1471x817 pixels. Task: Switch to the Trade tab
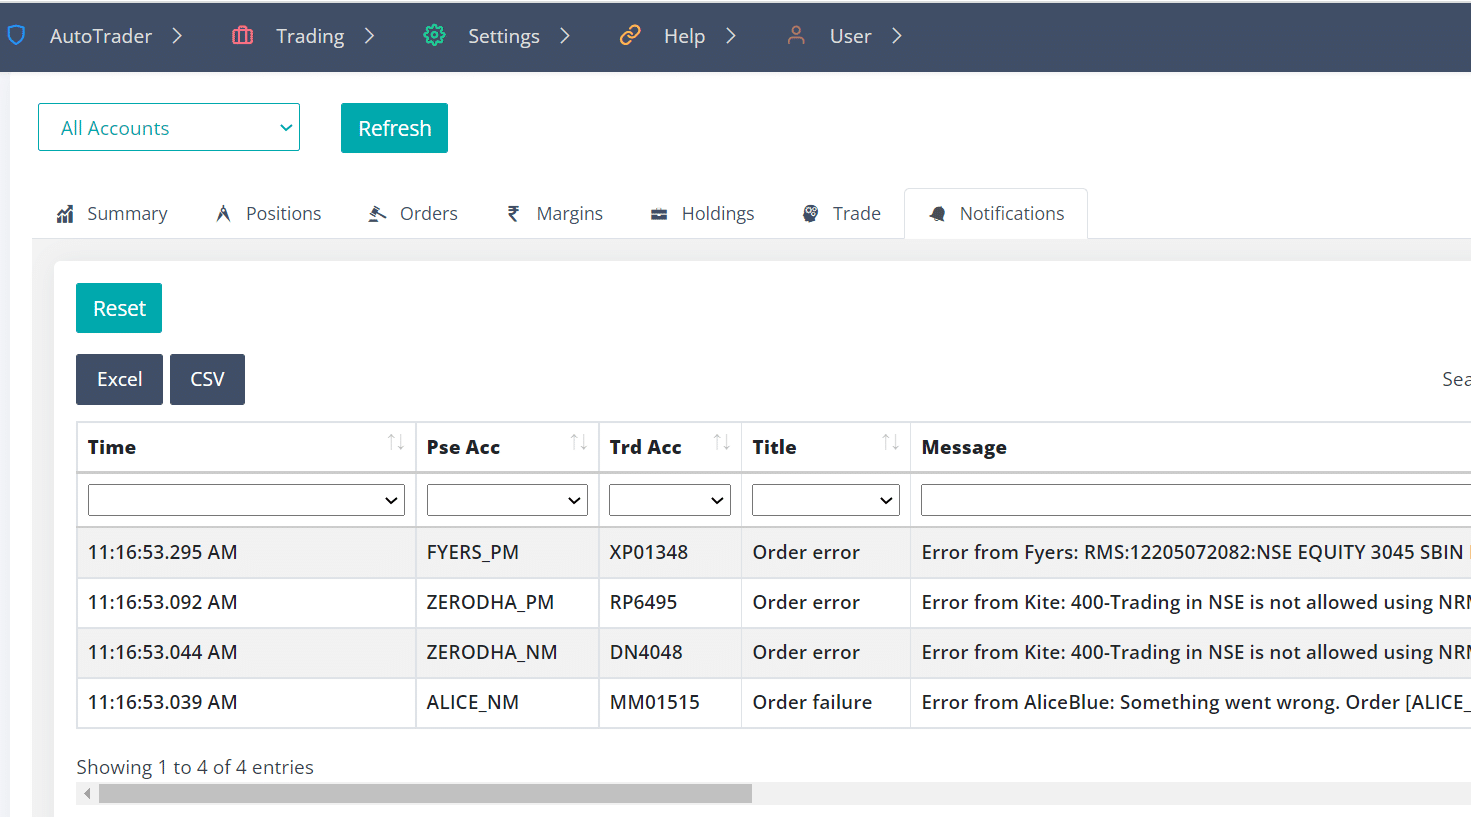pos(842,214)
